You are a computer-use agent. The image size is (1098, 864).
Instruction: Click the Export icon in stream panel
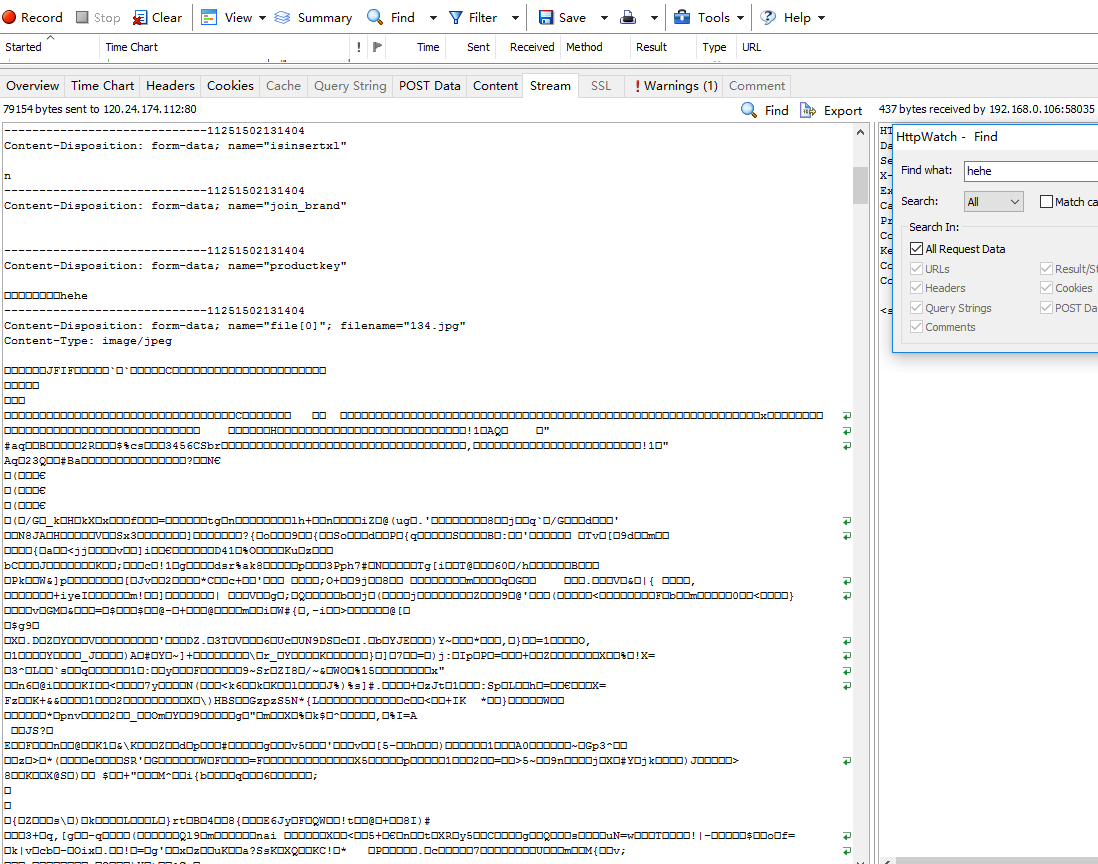[x=808, y=110]
